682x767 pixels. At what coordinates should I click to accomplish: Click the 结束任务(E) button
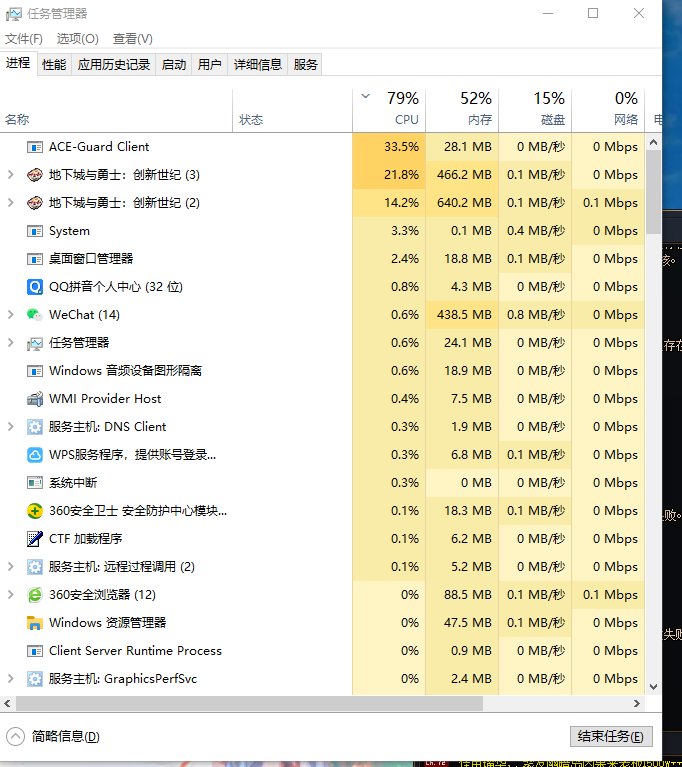click(x=611, y=736)
